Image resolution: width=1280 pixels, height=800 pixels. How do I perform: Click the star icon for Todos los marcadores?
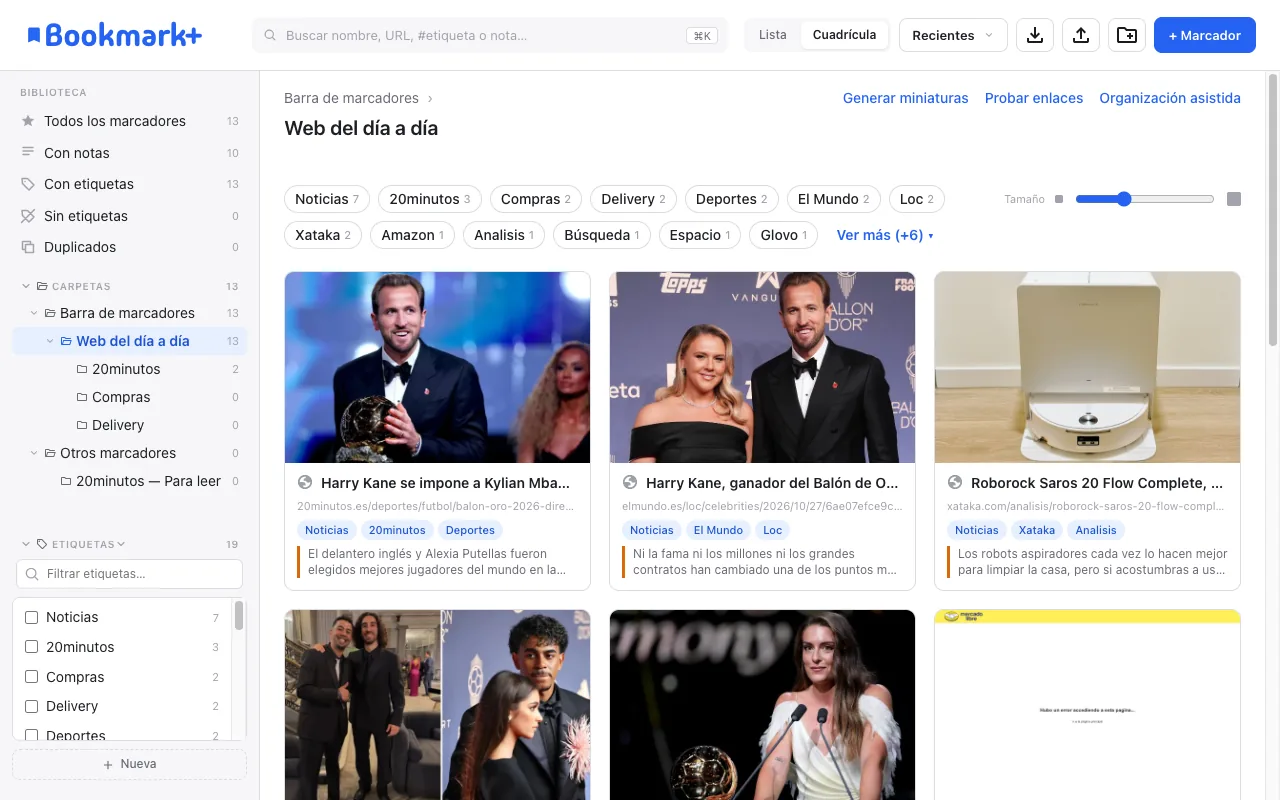pos(28,121)
